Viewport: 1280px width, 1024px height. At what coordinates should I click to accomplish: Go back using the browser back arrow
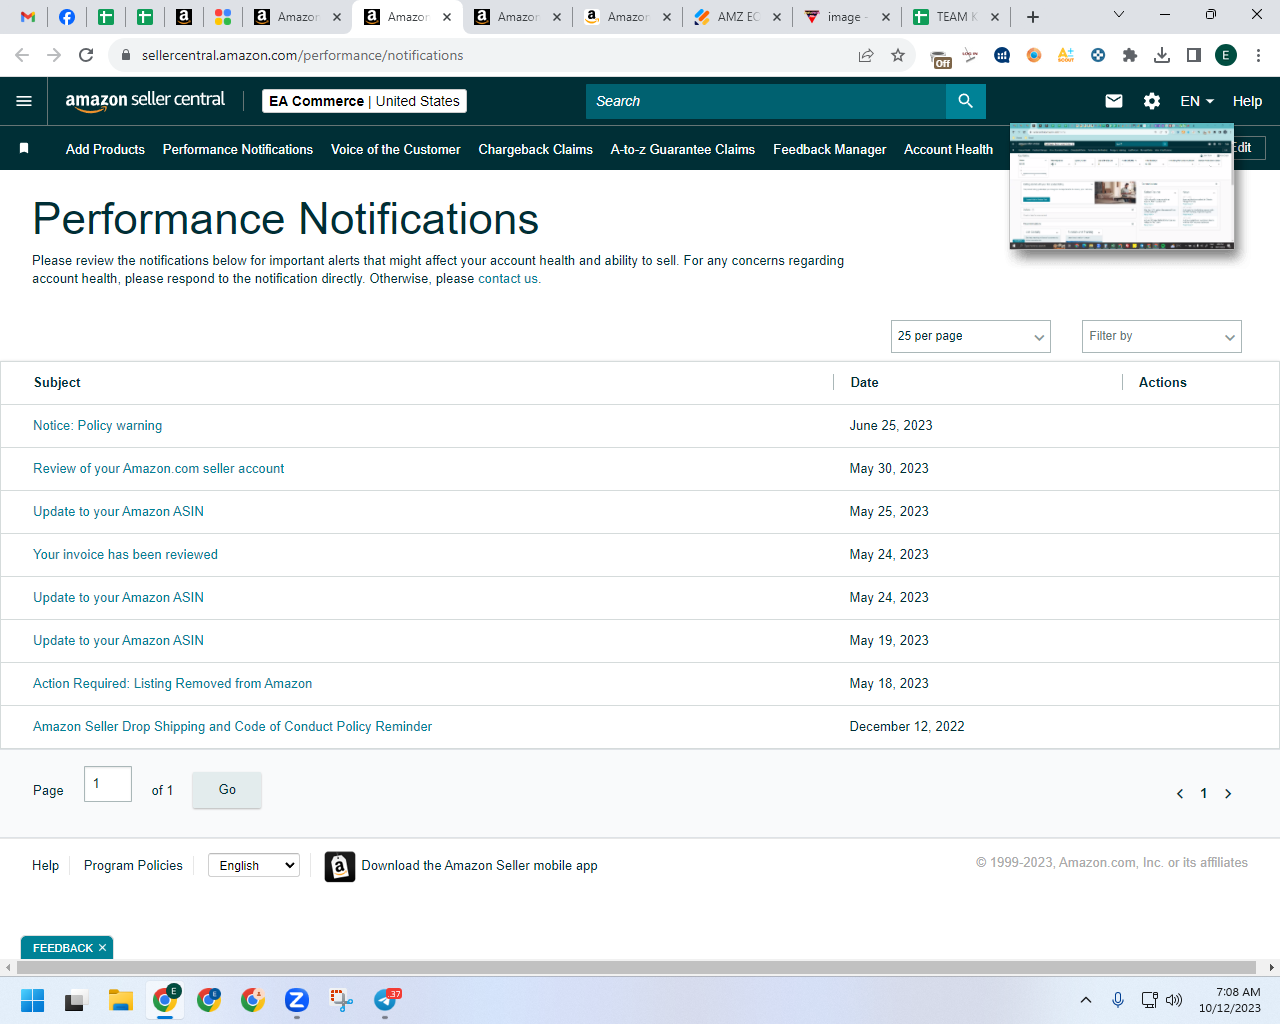22,55
